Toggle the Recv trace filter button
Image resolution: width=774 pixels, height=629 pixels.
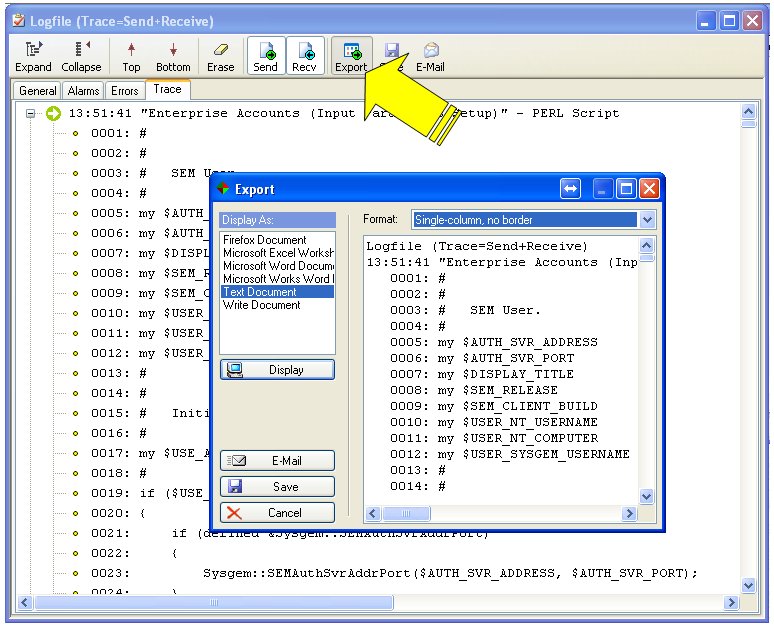point(304,56)
